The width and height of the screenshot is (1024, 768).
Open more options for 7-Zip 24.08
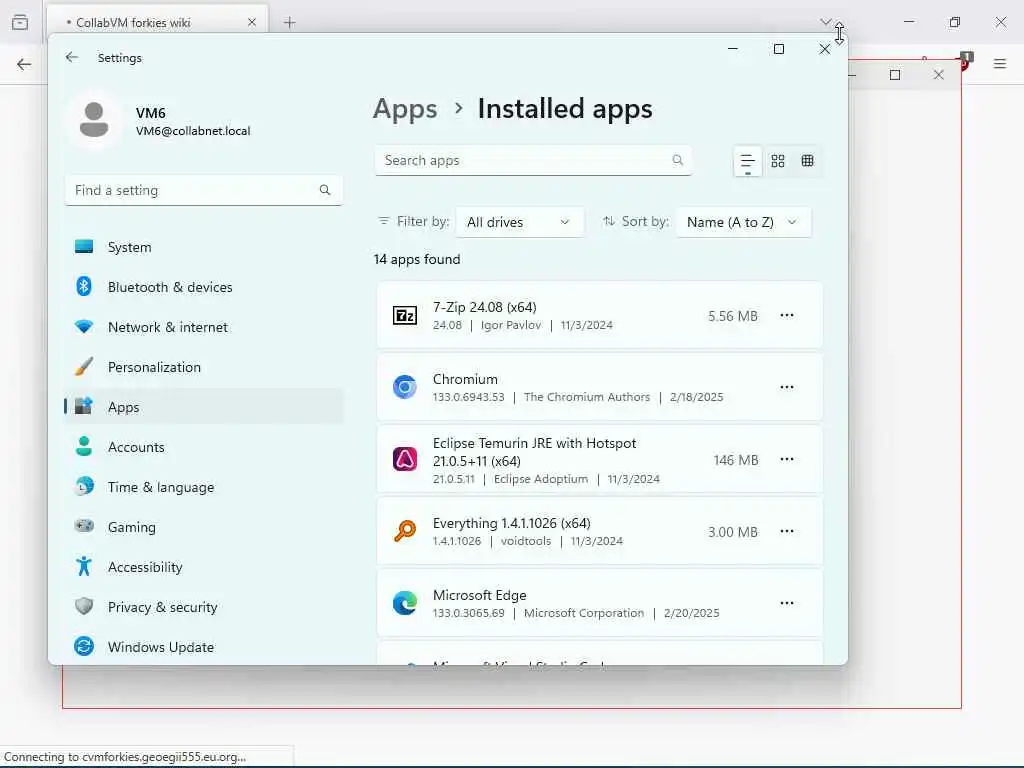[787, 315]
